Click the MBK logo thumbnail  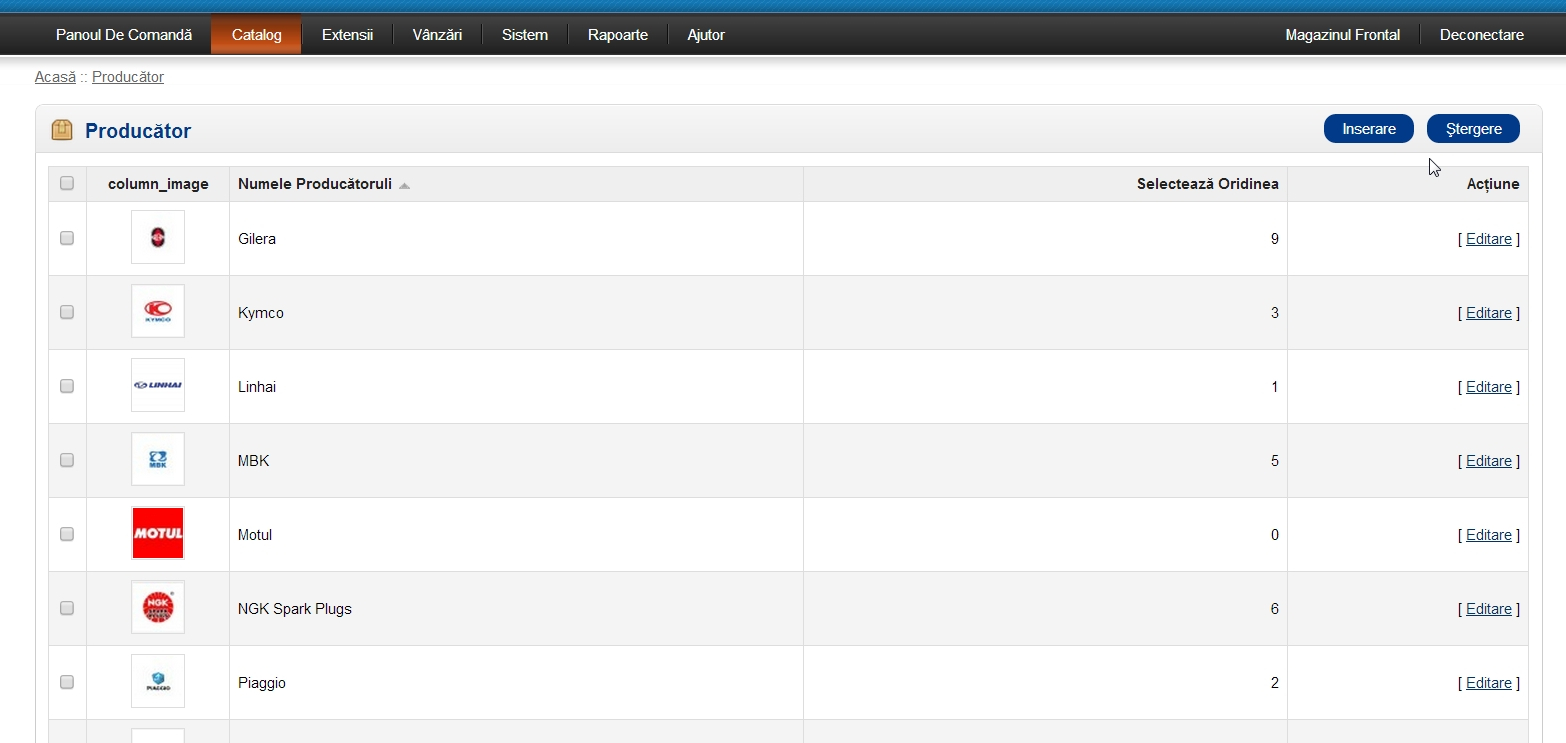158,460
